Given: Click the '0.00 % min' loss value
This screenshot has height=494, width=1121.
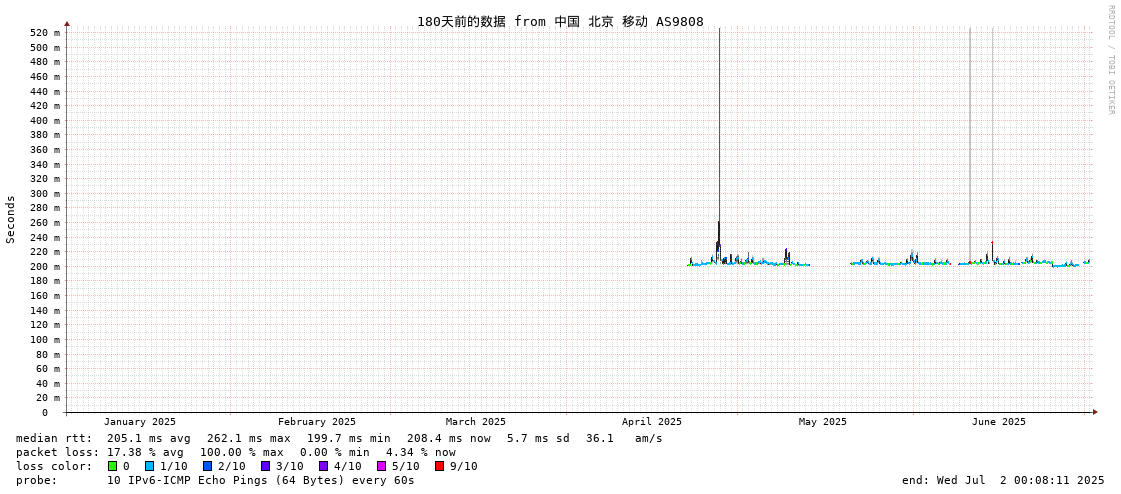Looking at the screenshot, I should [x=336, y=453].
